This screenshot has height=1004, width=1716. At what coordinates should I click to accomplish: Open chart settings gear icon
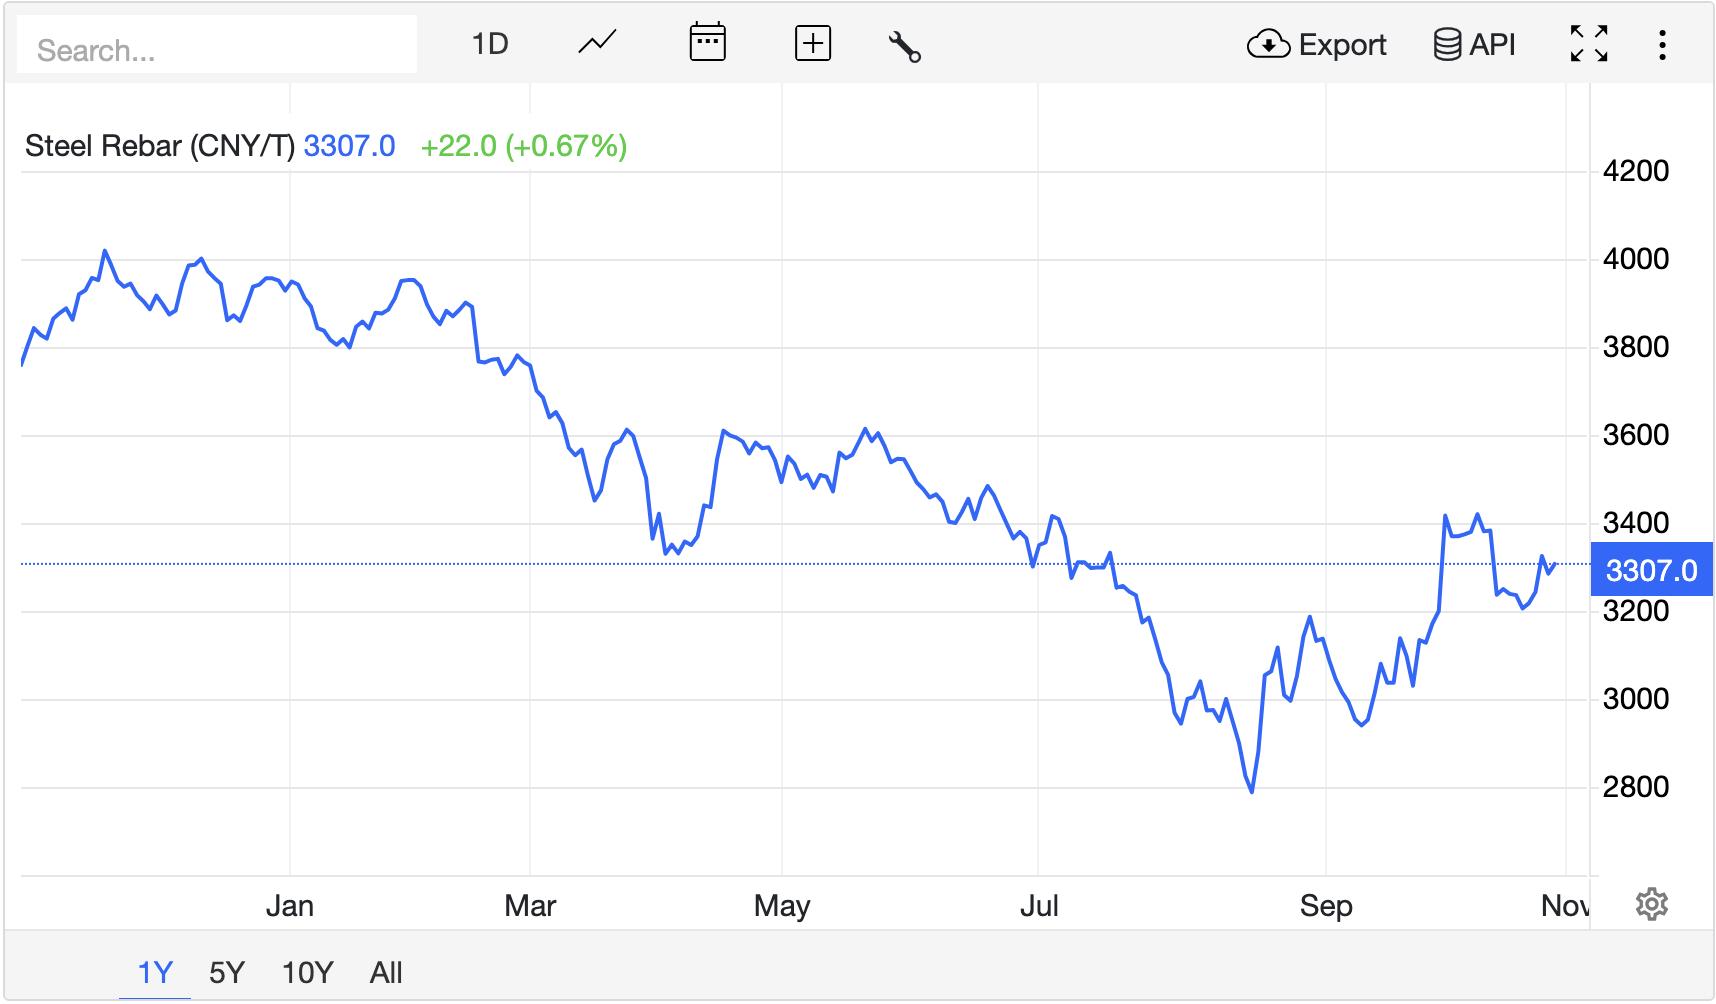point(1651,904)
